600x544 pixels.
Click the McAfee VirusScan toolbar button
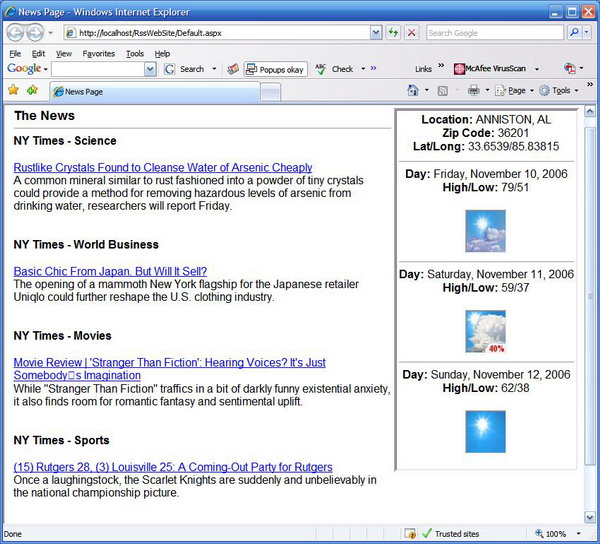pyautogui.click(x=490, y=69)
